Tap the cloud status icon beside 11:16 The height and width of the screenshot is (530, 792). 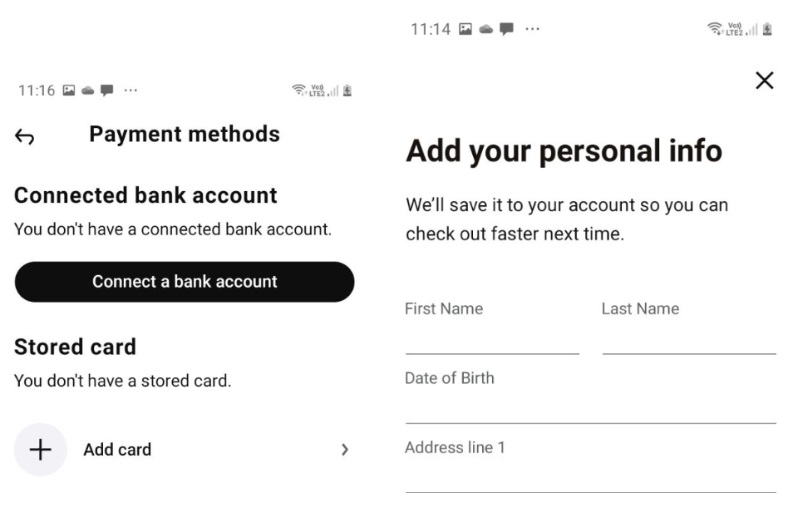tap(87, 90)
